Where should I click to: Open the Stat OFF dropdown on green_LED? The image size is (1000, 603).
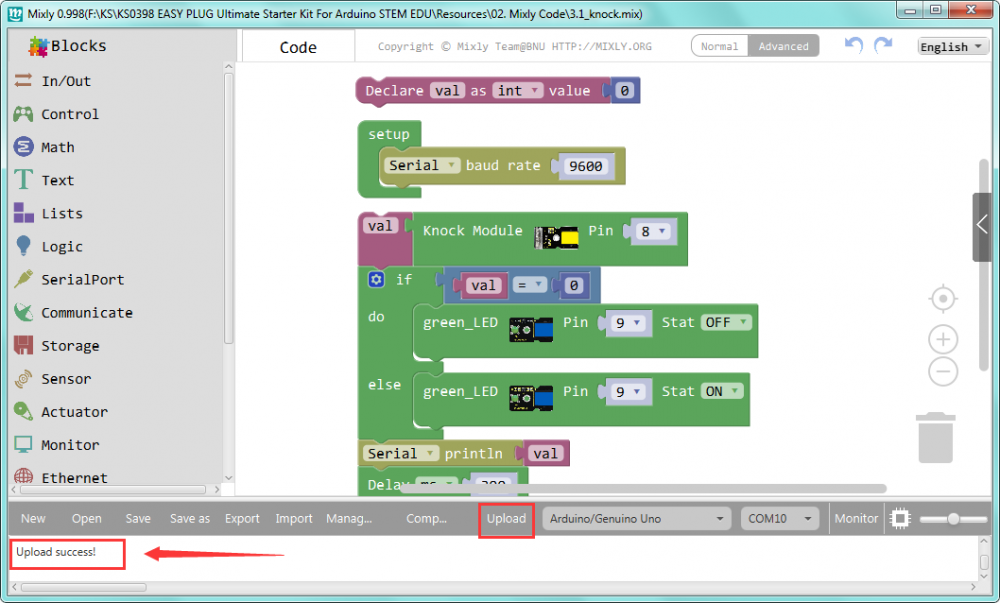pos(725,323)
